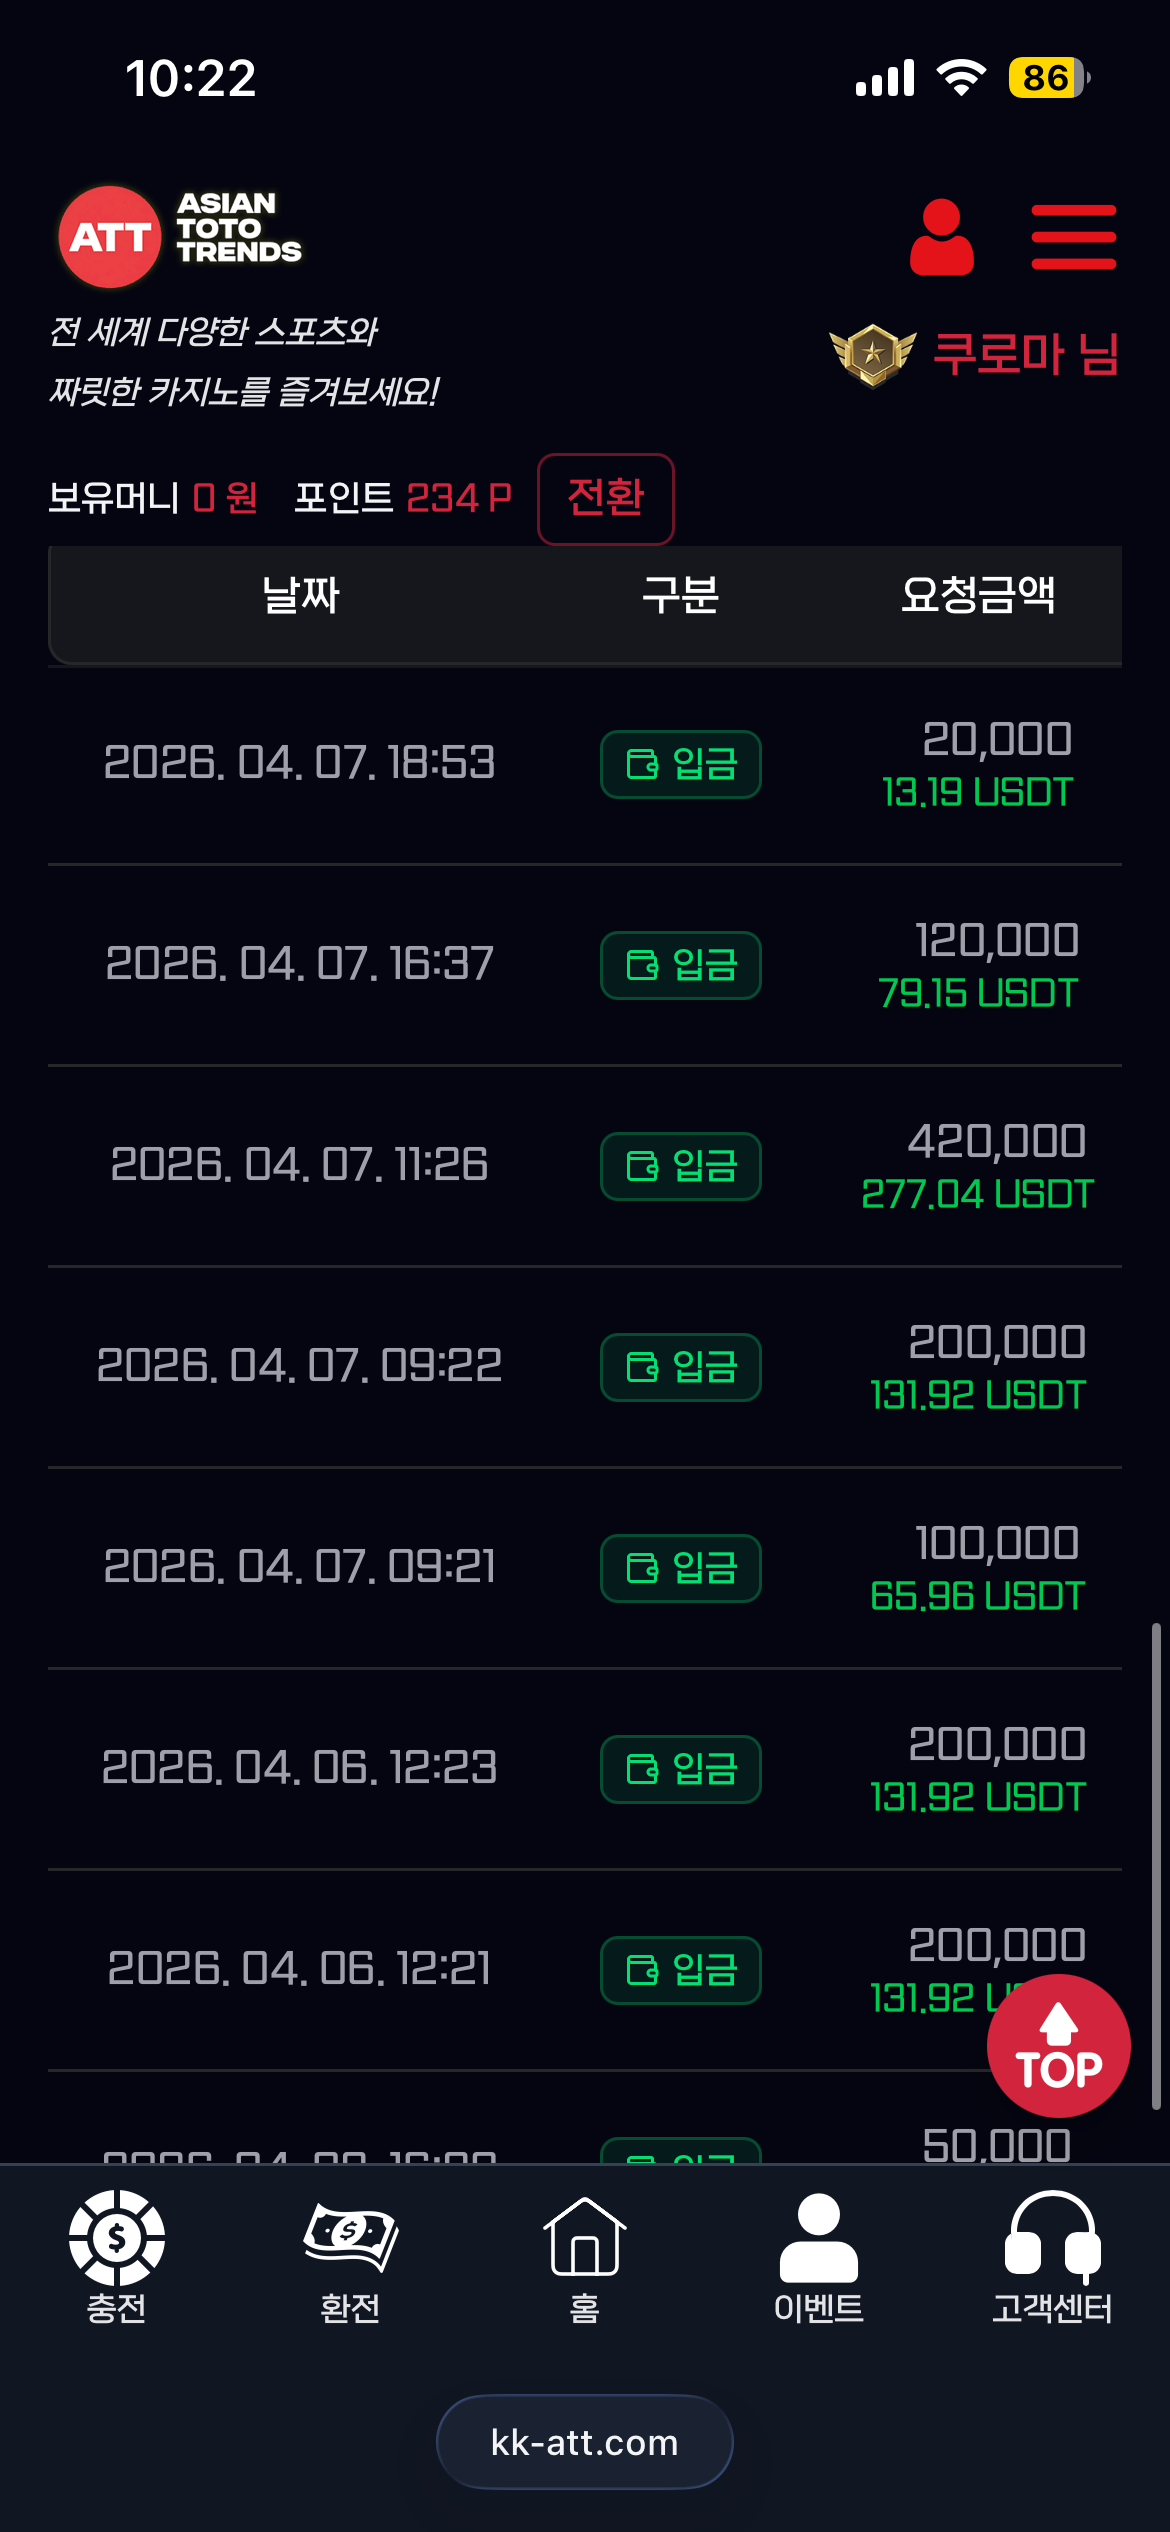
Task: Open the red hamburger menu
Action: point(1073,237)
